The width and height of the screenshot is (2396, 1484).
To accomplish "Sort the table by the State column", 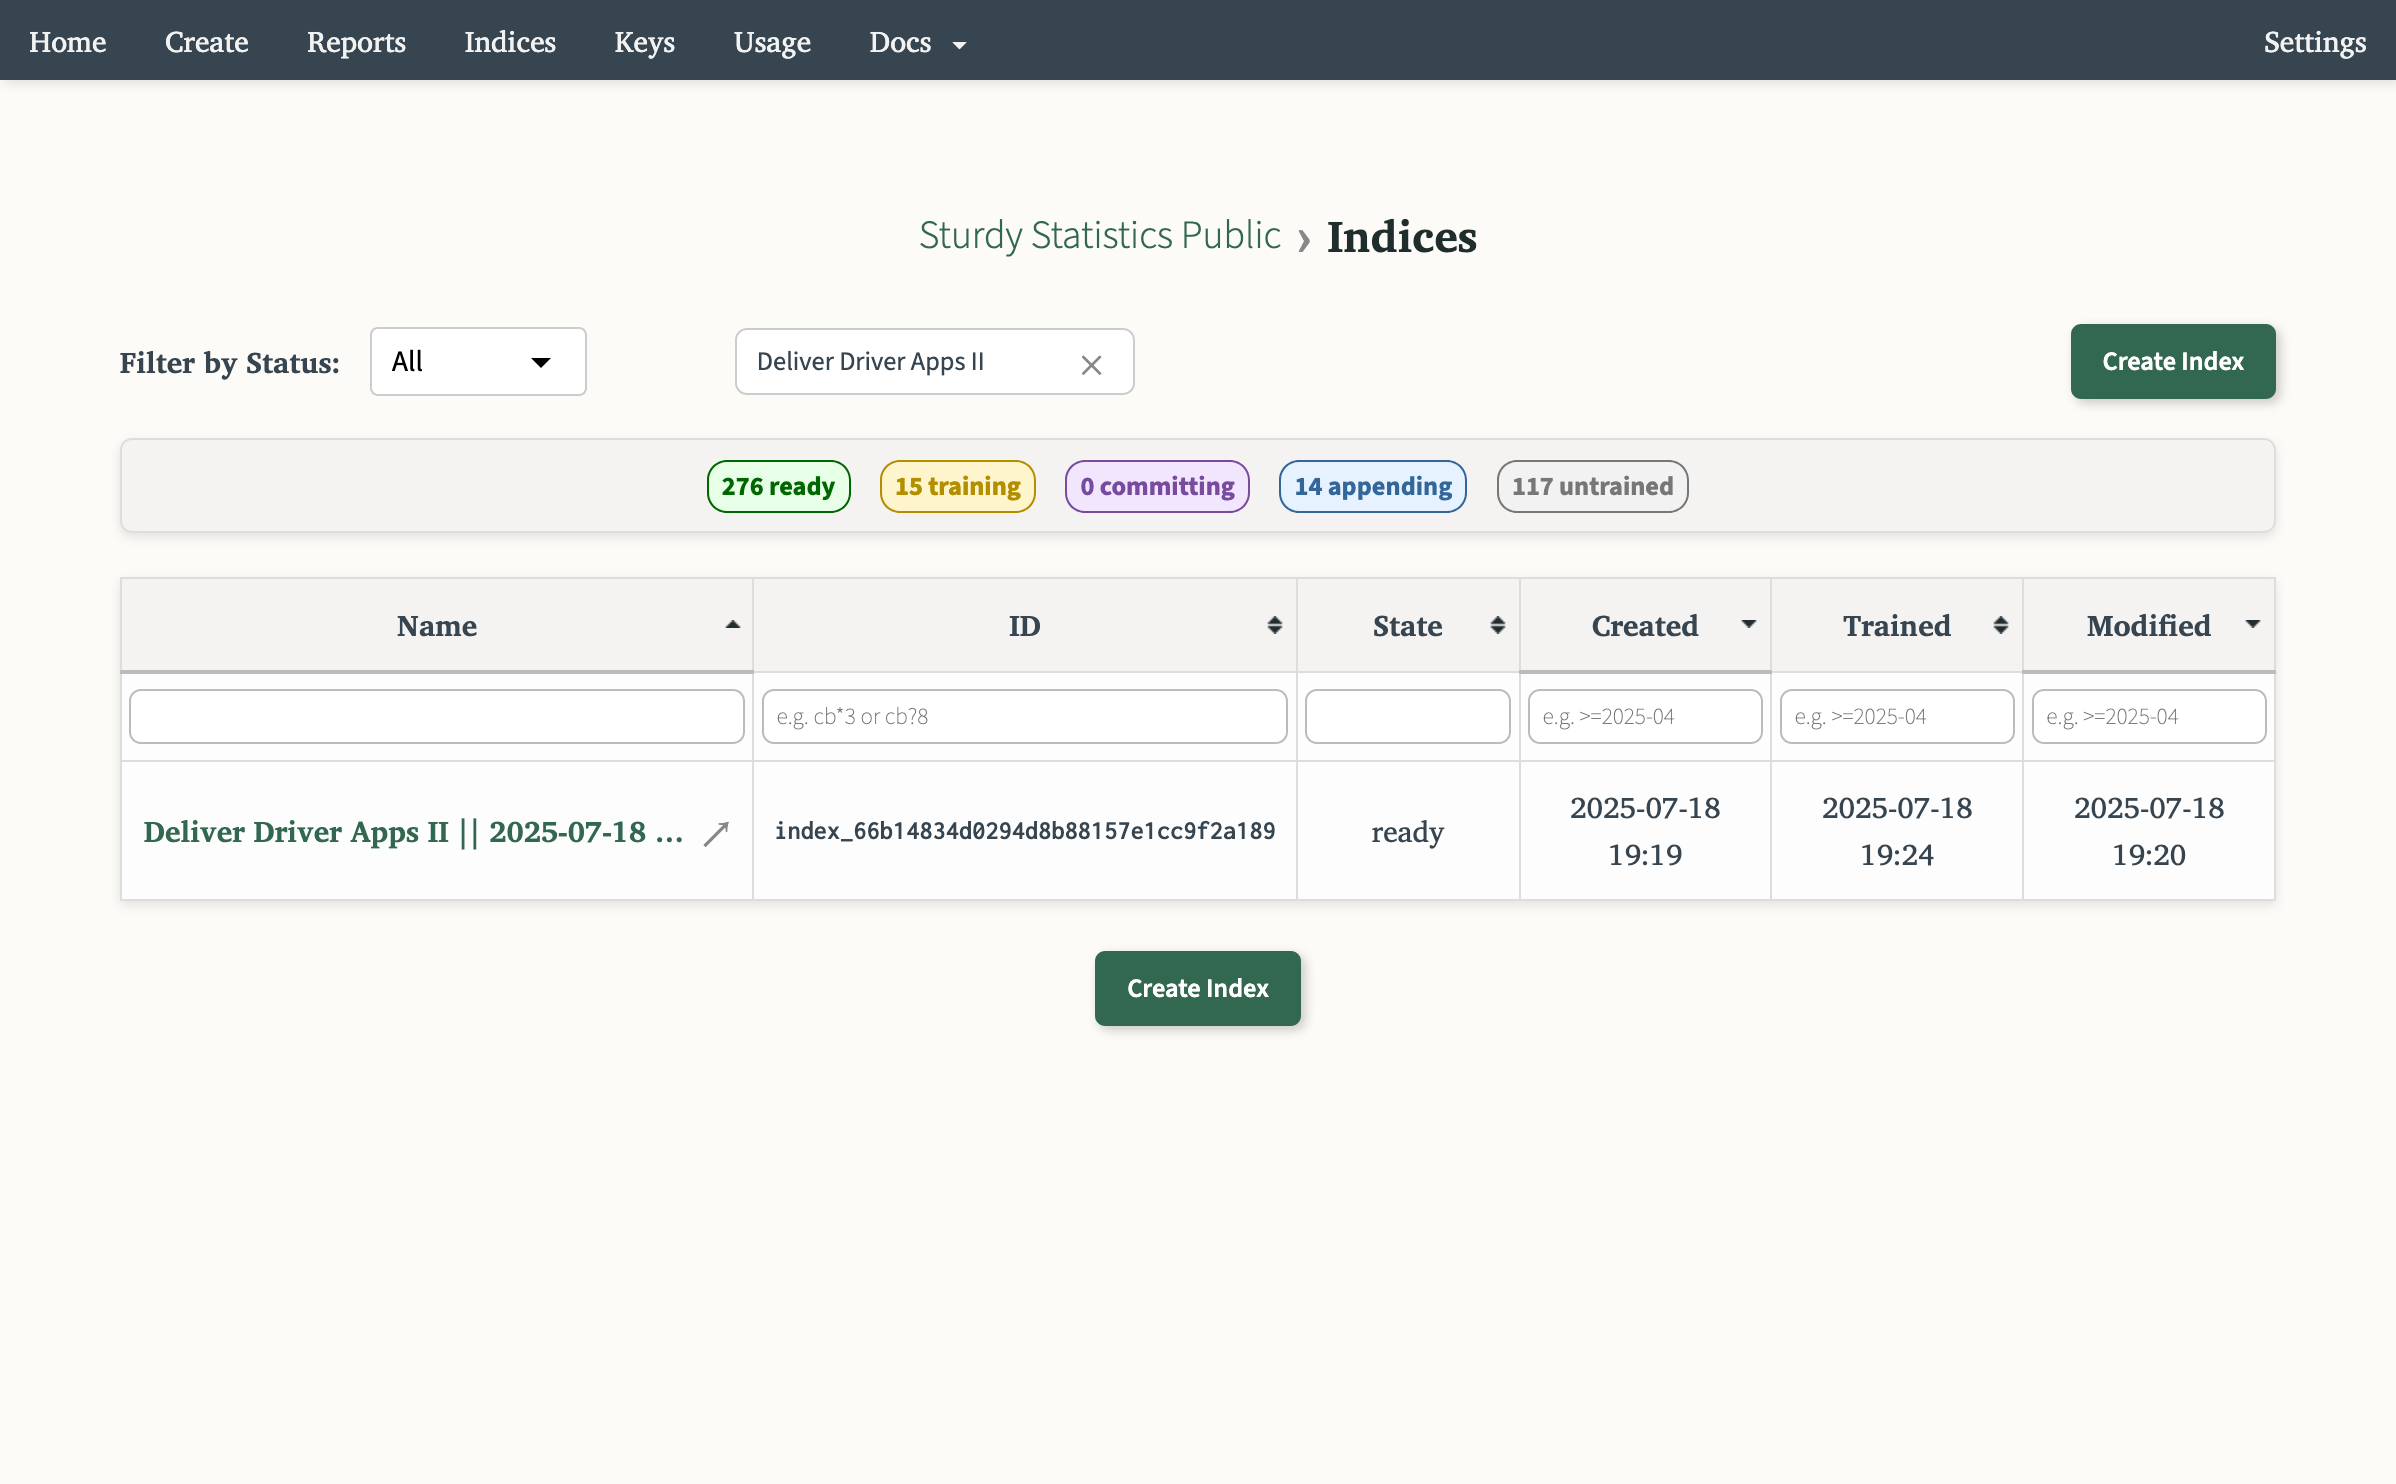I will click(1497, 625).
